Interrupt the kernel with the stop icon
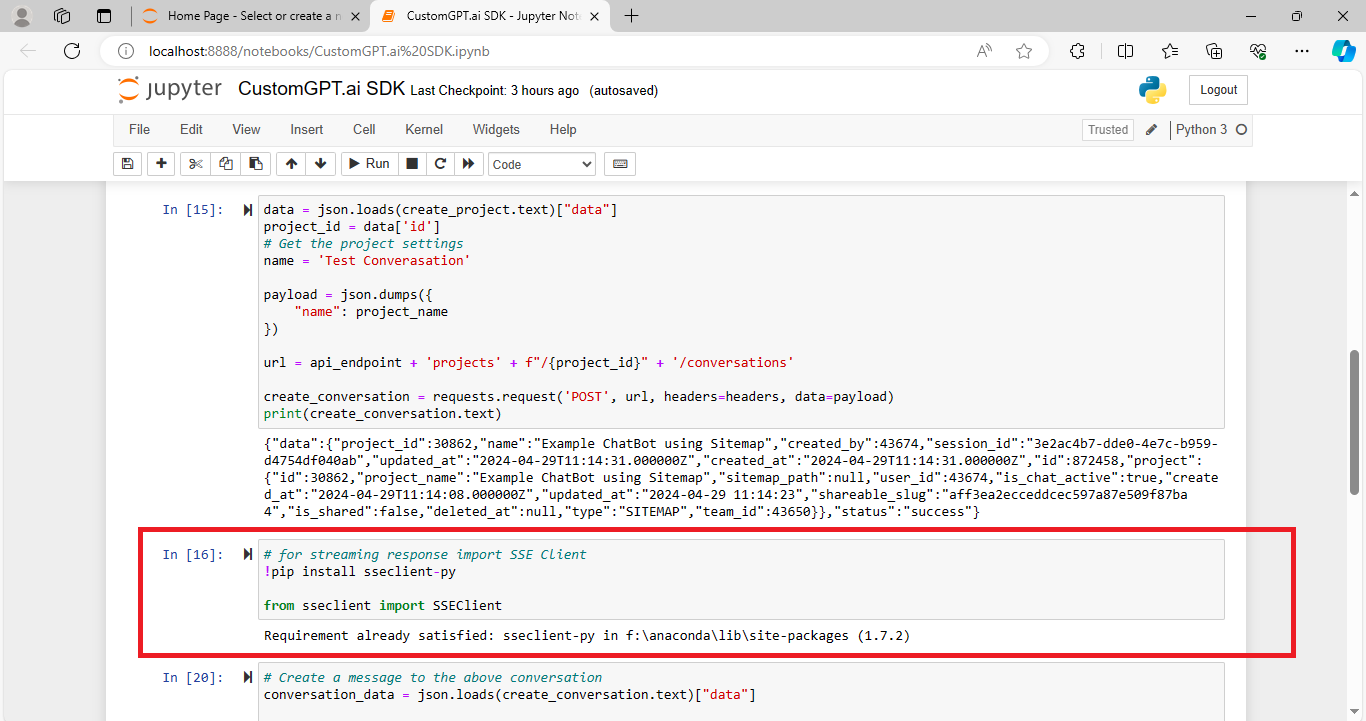Viewport: 1366px width, 721px height. [412, 163]
